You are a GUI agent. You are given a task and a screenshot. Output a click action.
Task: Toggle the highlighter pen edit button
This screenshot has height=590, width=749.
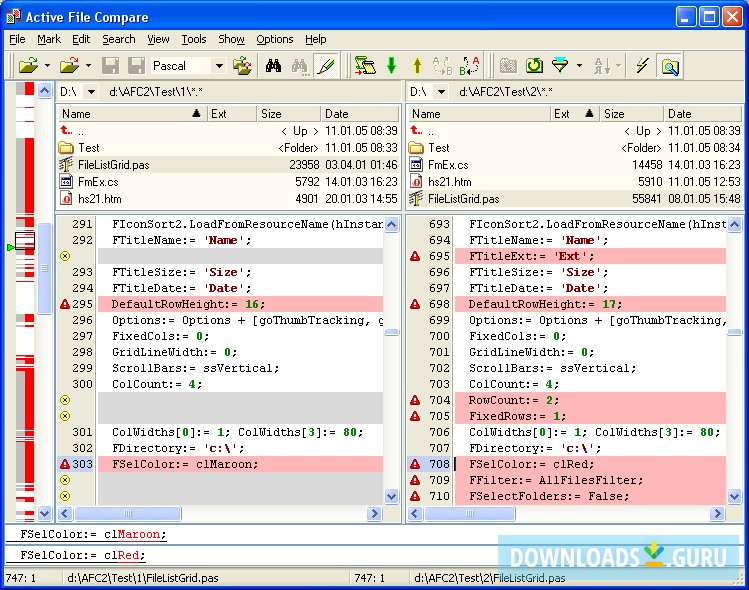326,65
